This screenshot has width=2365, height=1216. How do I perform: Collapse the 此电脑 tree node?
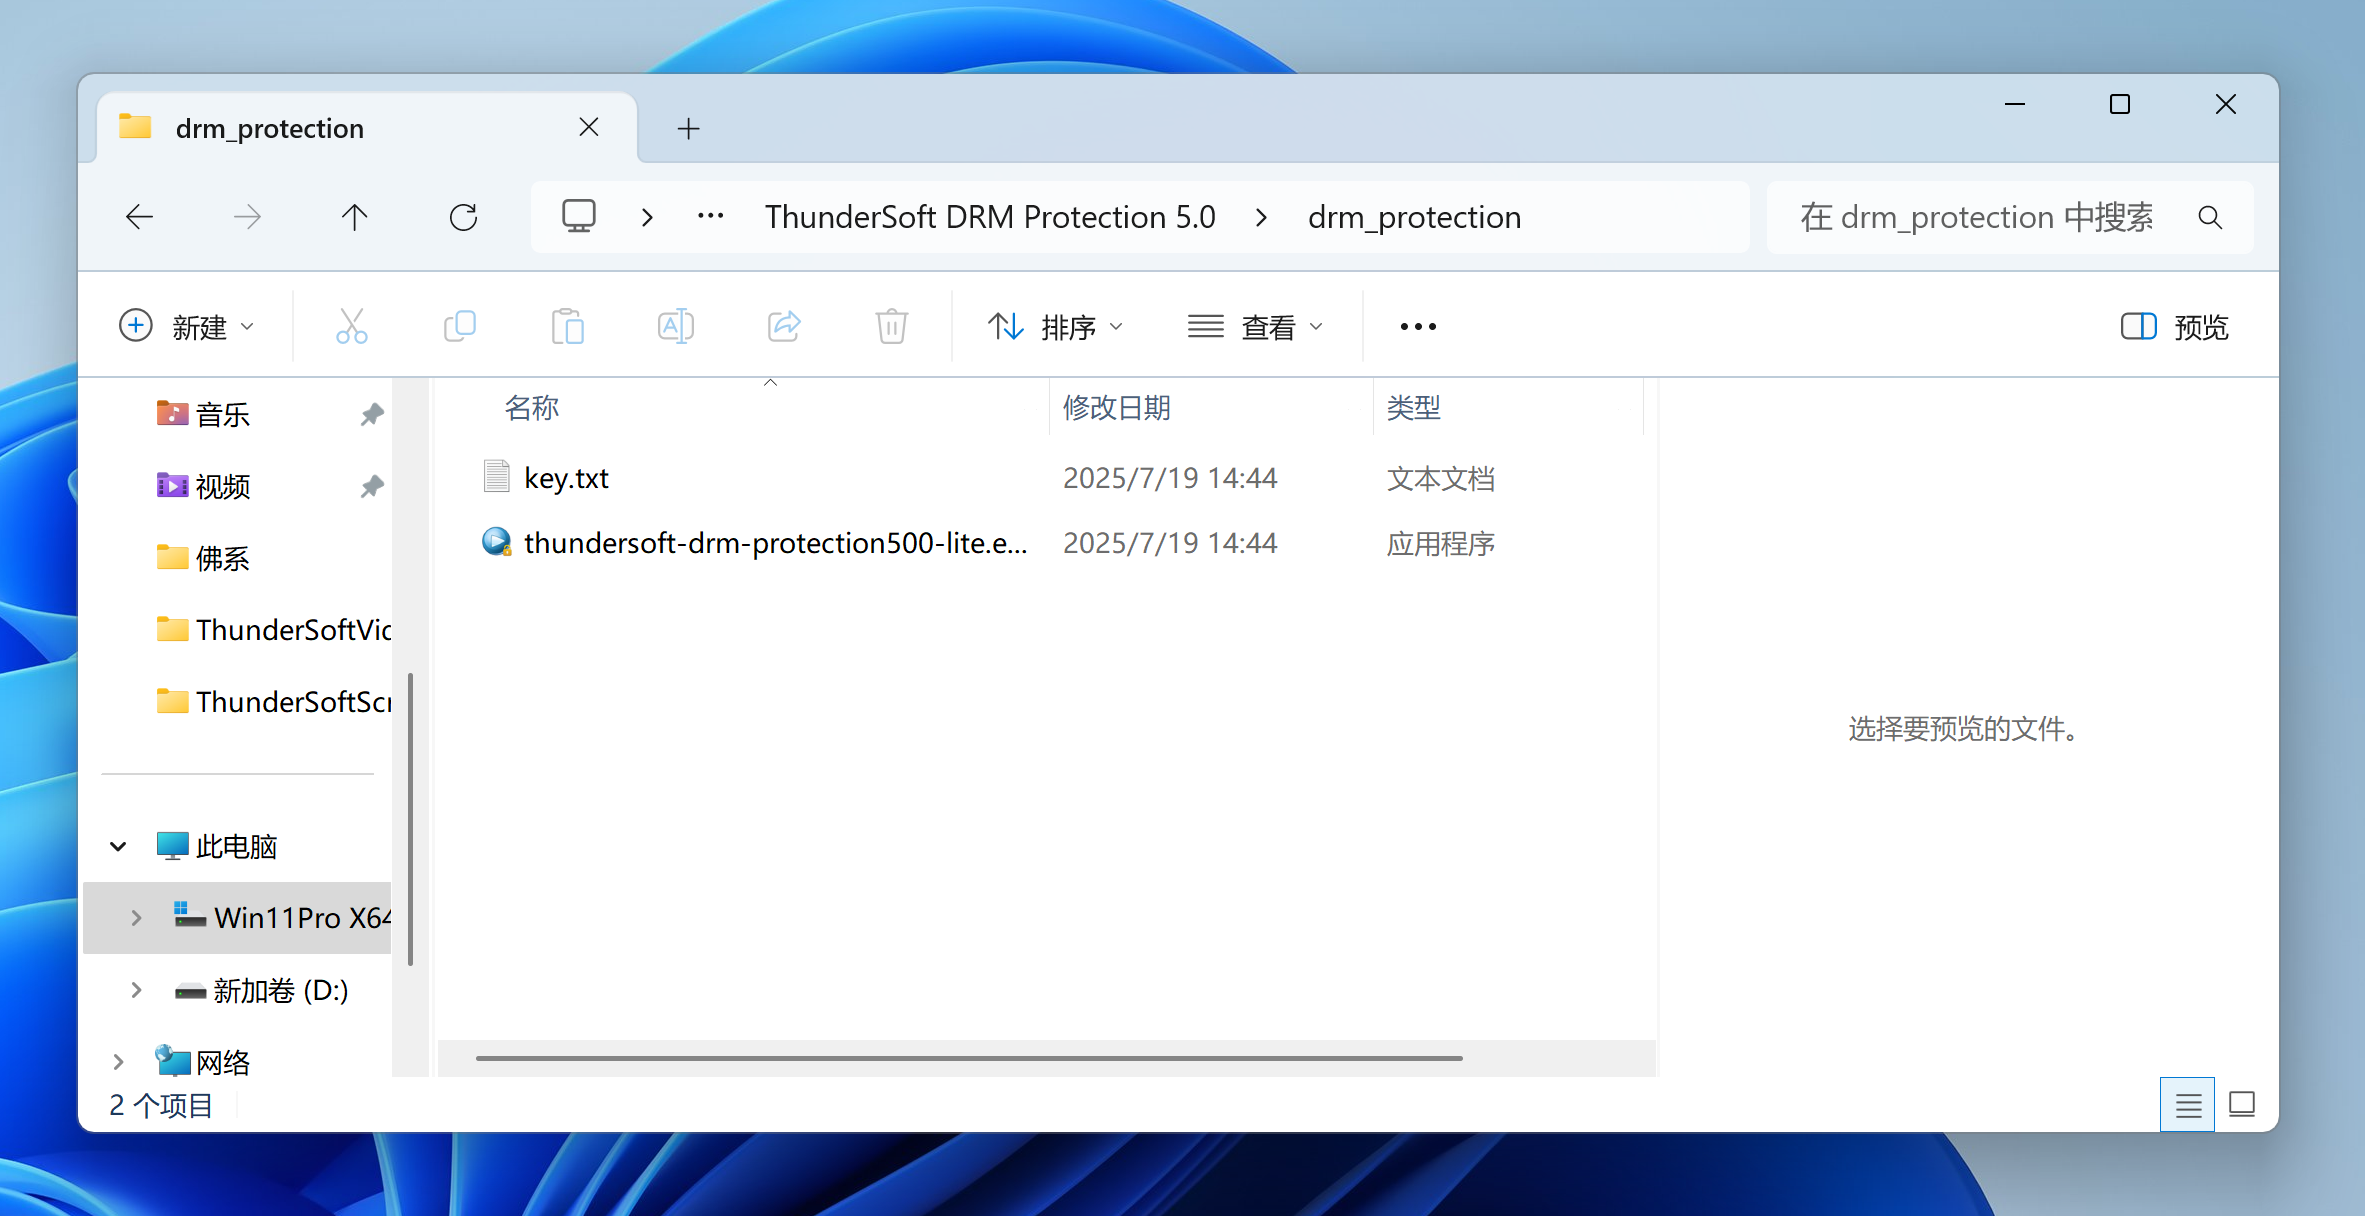pyautogui.click(x=118, y=846)
